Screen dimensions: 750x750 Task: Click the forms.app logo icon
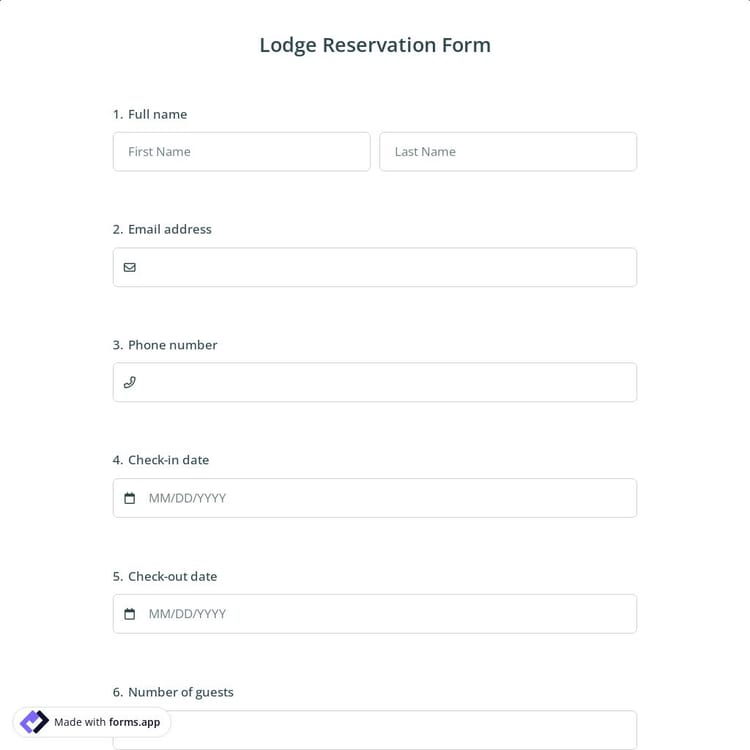click(x=34, y=722)
